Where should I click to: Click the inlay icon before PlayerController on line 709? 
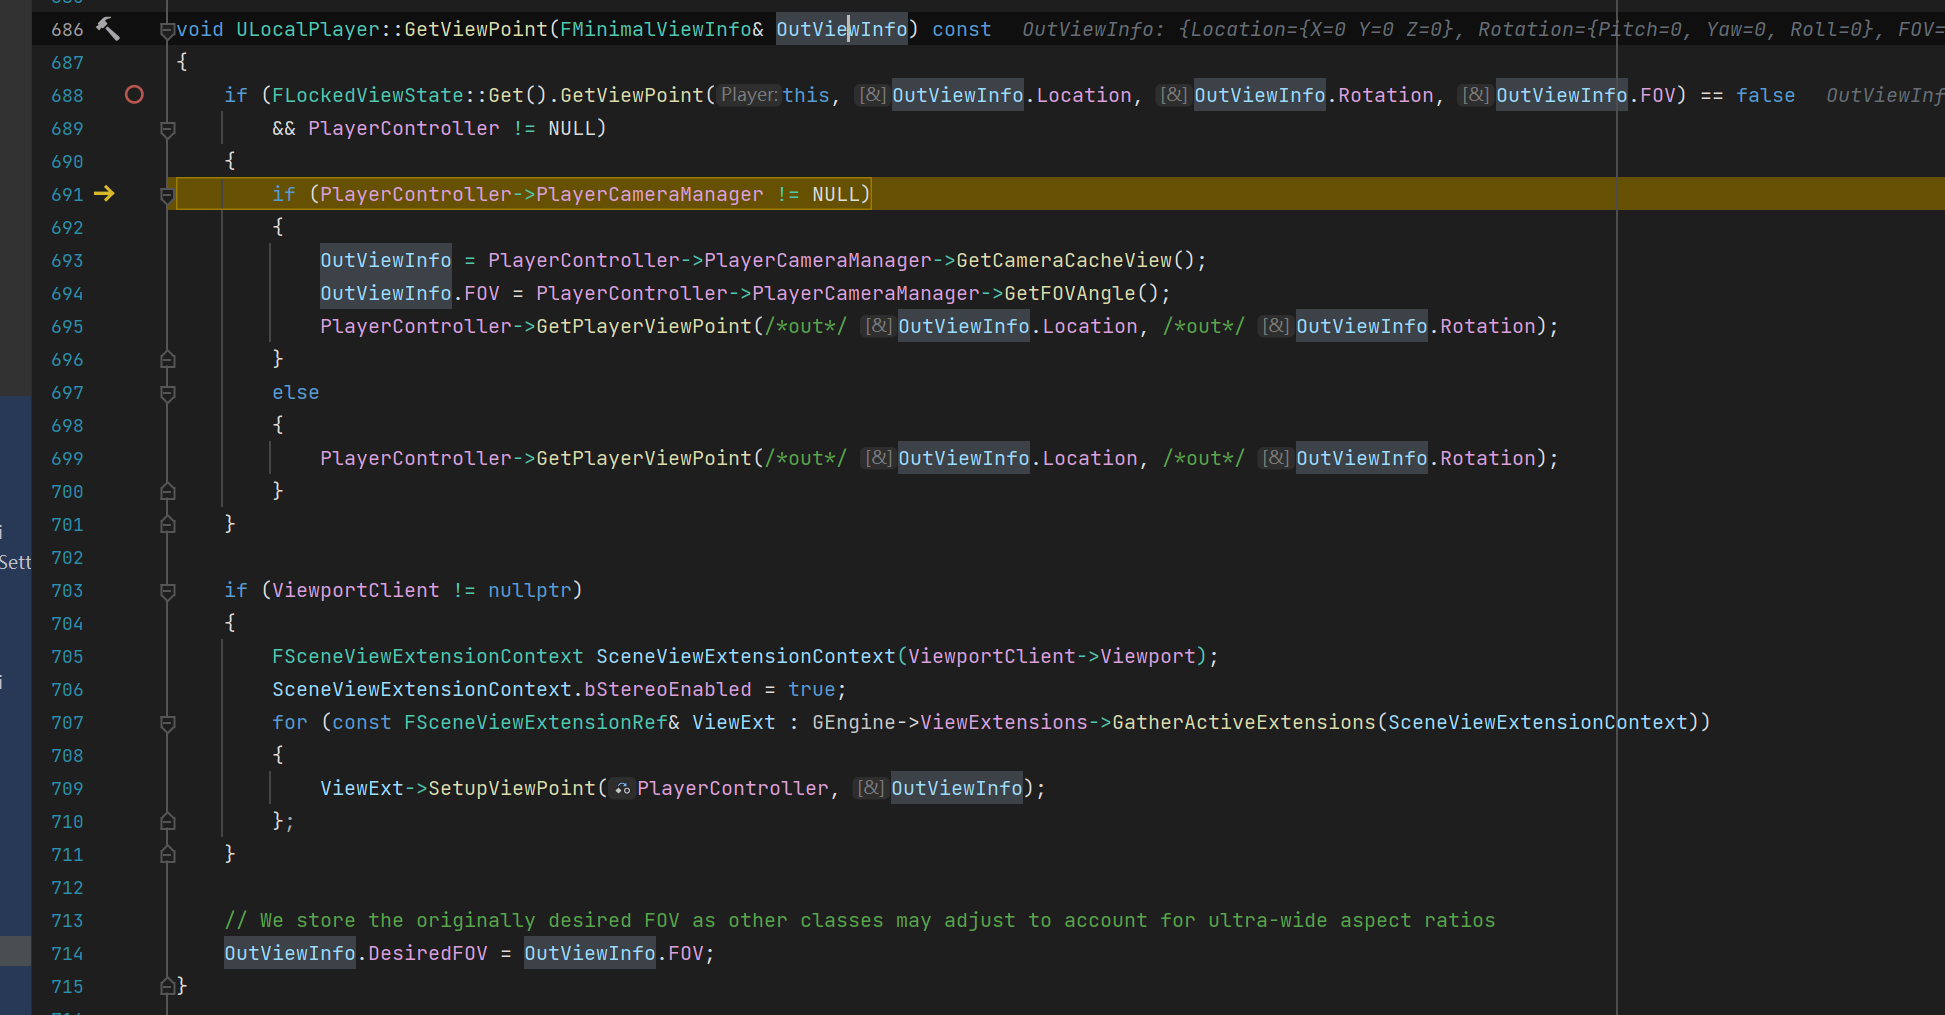[623, 789]
